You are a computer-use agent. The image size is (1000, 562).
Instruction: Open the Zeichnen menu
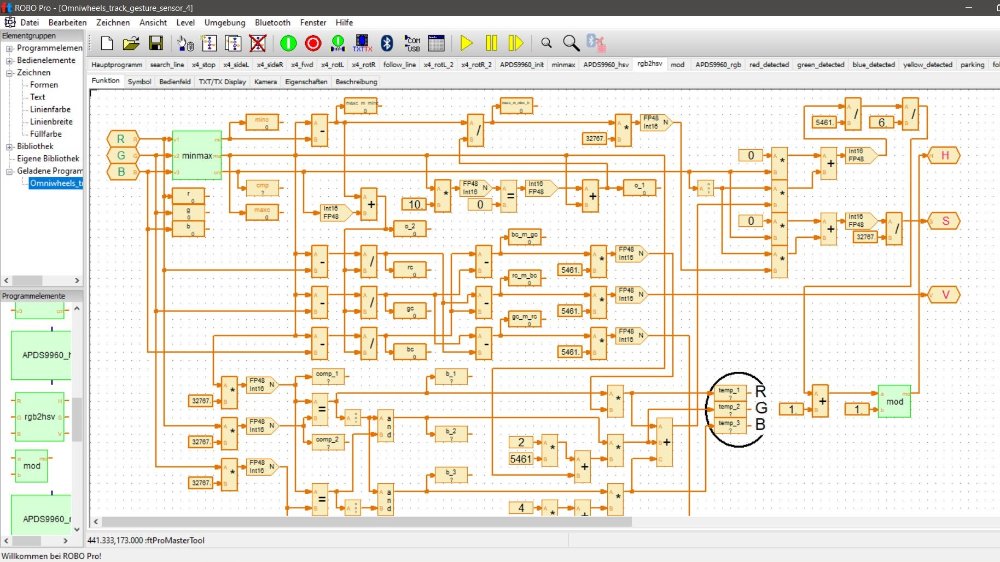(113, 22)
